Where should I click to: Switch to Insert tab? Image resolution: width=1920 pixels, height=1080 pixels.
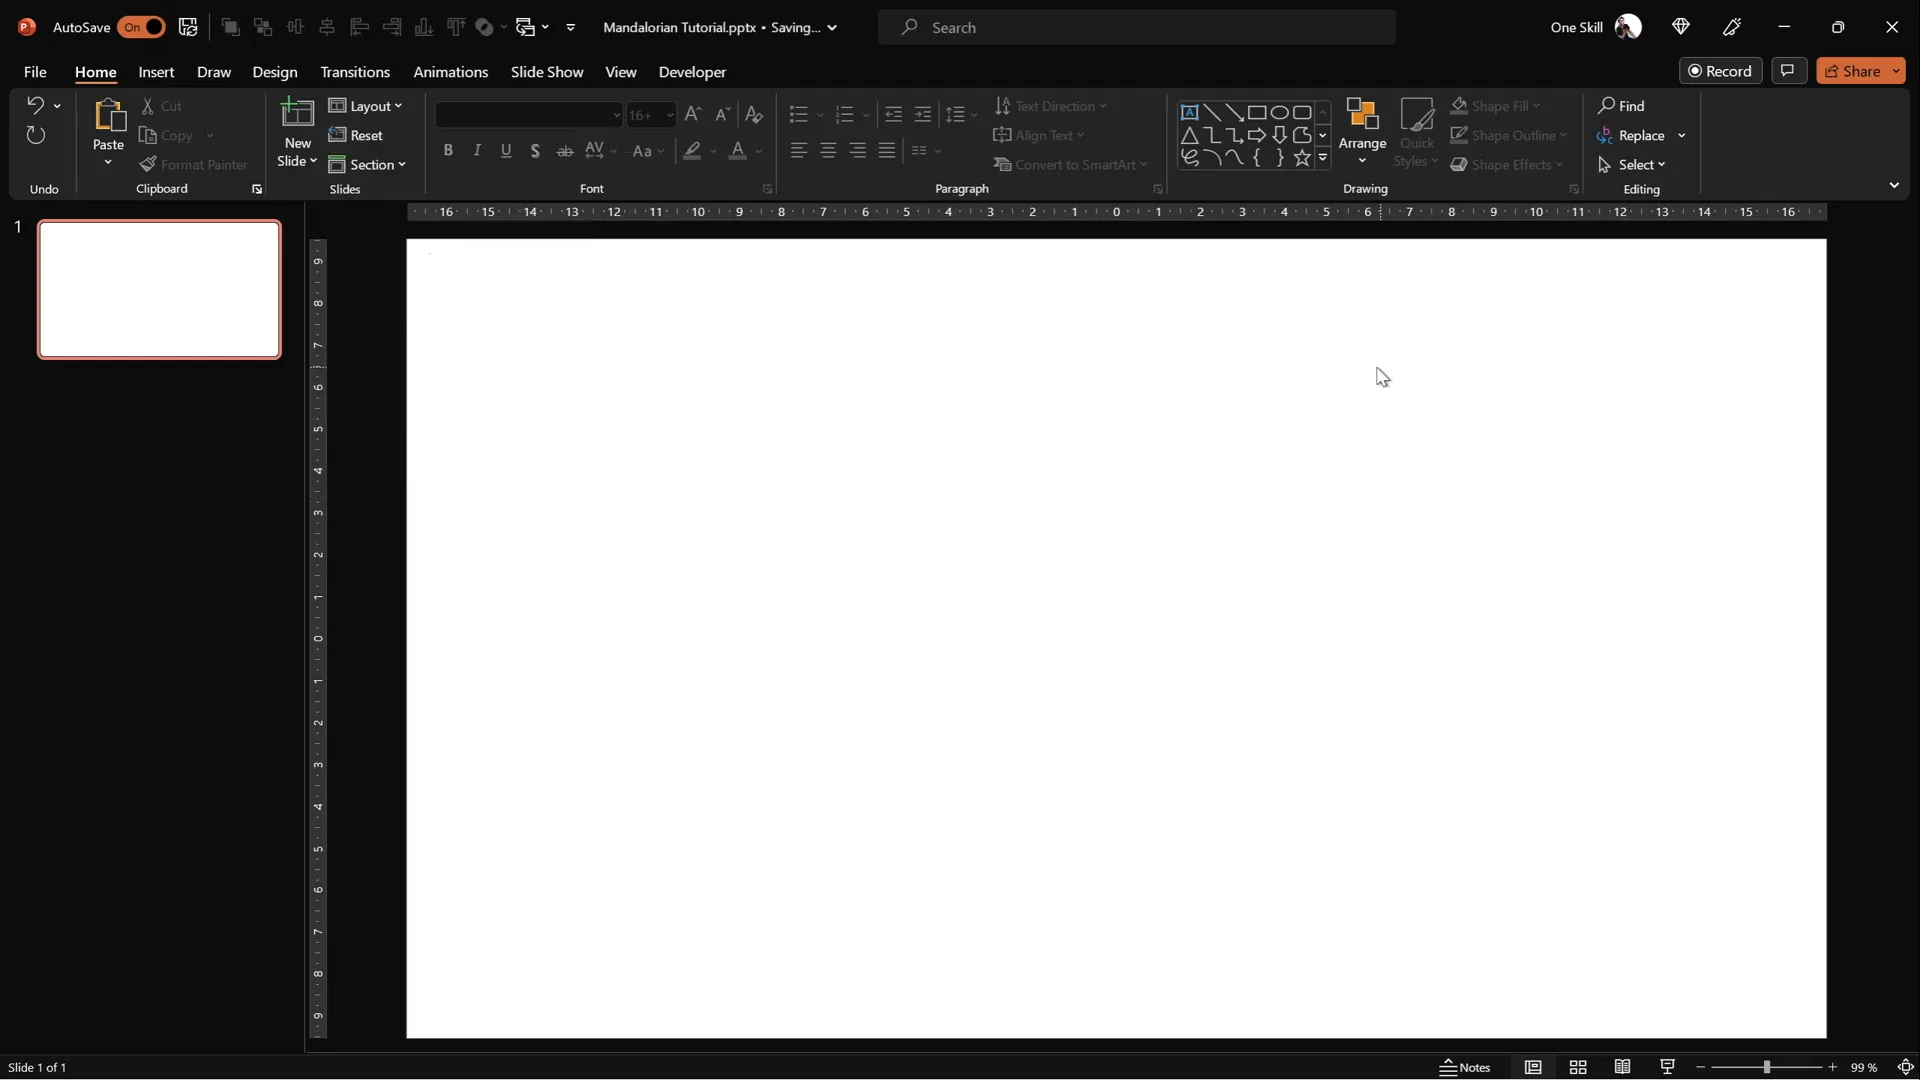click(156, 72)
